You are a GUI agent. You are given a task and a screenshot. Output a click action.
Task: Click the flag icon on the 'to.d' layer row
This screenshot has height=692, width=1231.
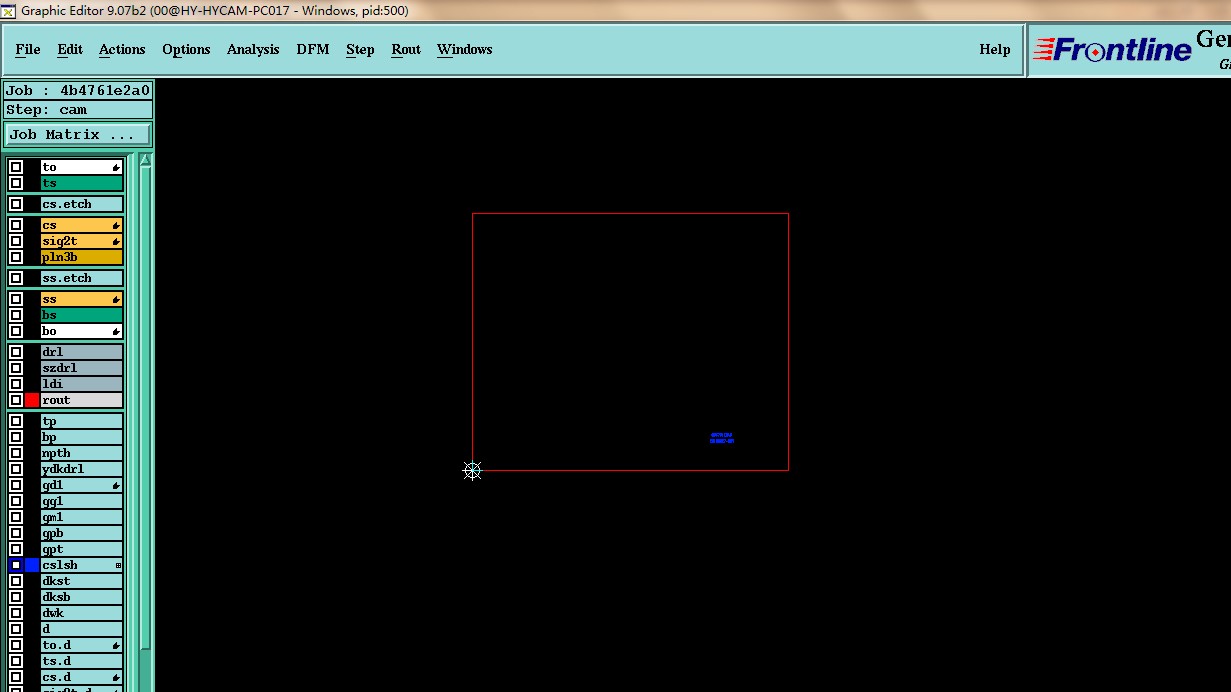[x=117, y=646]
